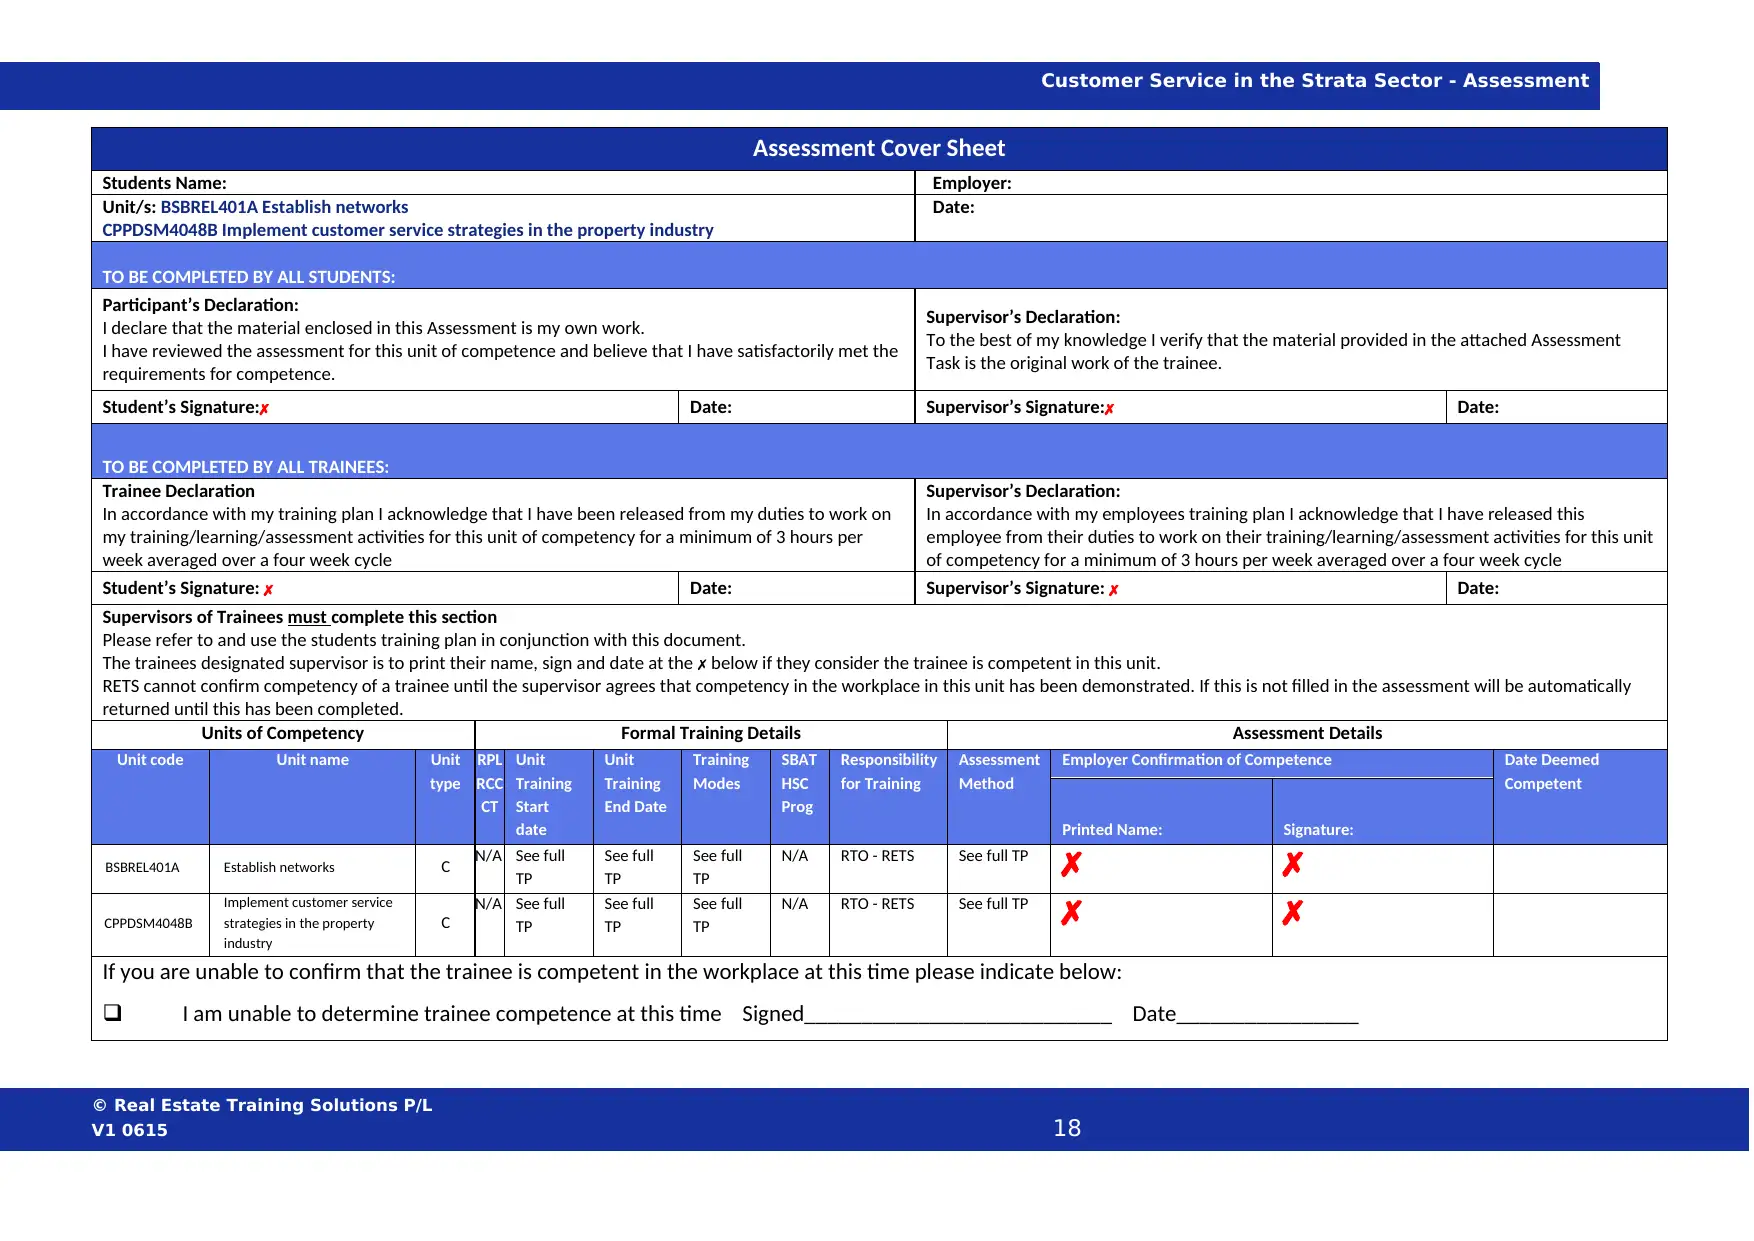
Task: Click Supervisors of Trainees must complete heading
Action: point(299,617)
